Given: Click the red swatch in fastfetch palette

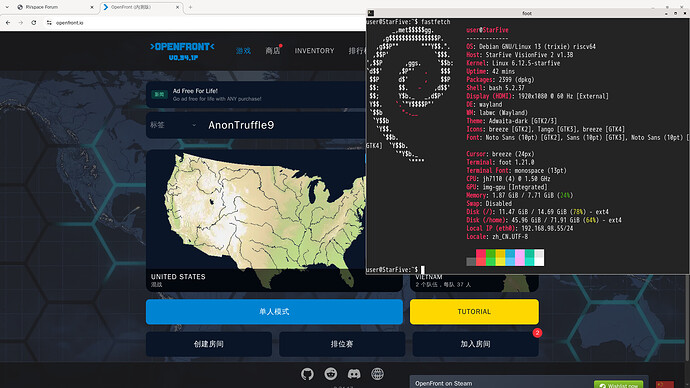Looking at the screenshot, I should (481, 257).
